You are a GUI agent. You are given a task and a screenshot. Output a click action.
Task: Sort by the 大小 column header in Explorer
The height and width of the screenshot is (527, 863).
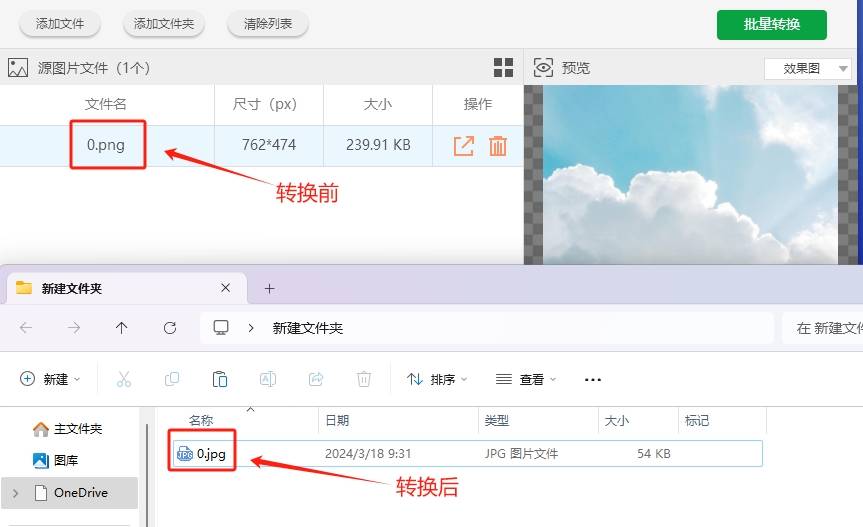[616, 421]
